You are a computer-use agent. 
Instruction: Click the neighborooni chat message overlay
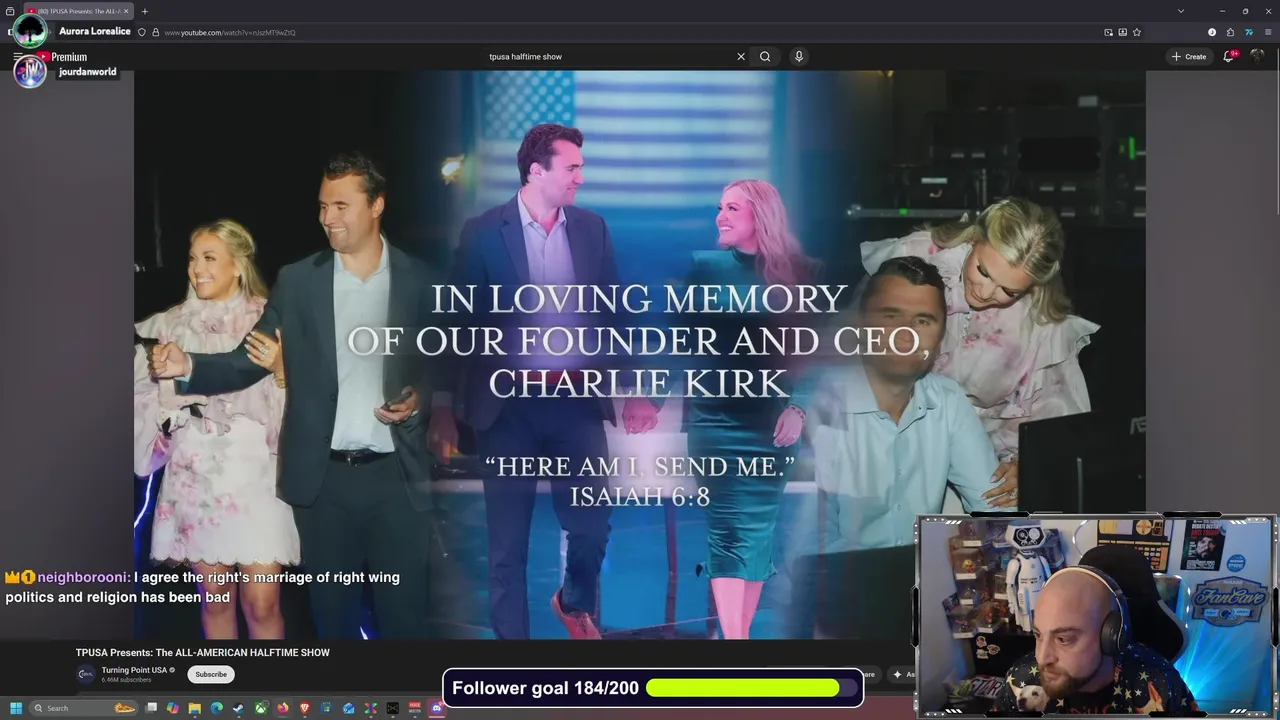[202, 587]
